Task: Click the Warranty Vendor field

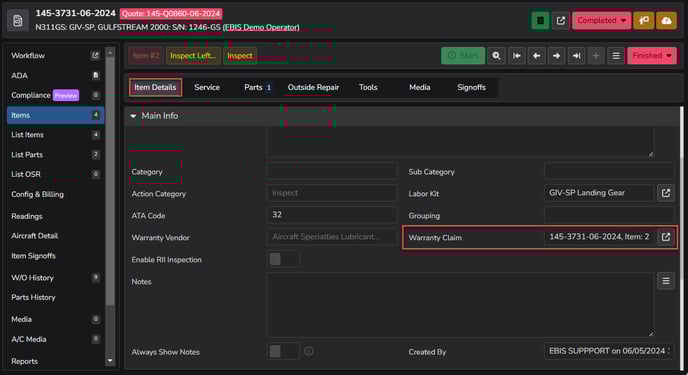Action: click(332, 237)
